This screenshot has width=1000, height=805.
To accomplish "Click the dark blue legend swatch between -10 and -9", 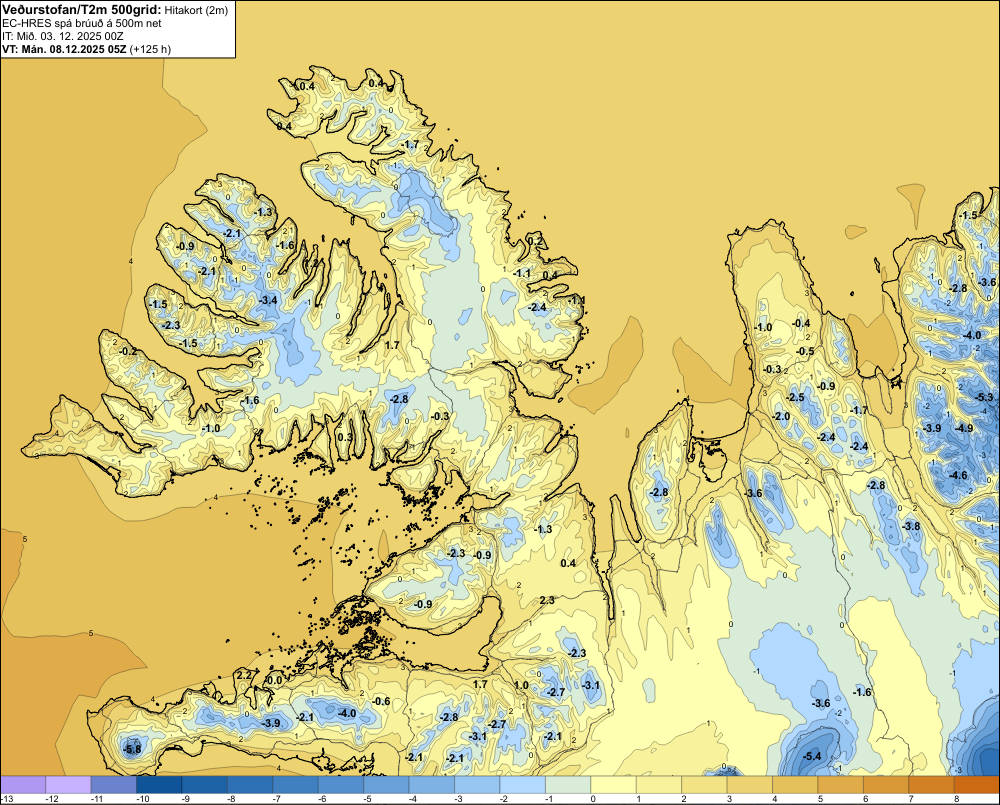I will coord(159,785).
